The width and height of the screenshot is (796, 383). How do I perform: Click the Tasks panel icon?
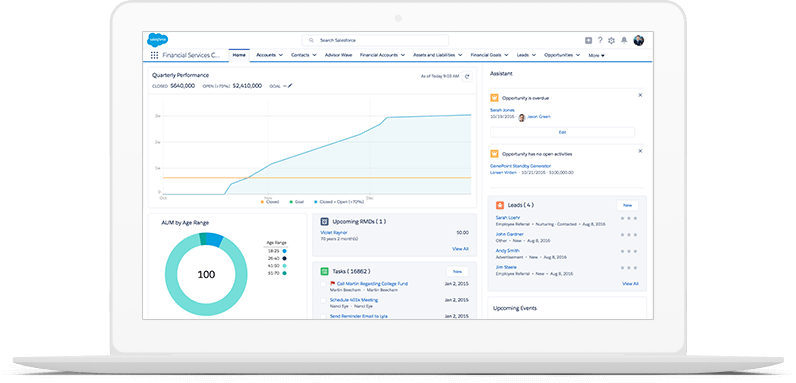324,271
